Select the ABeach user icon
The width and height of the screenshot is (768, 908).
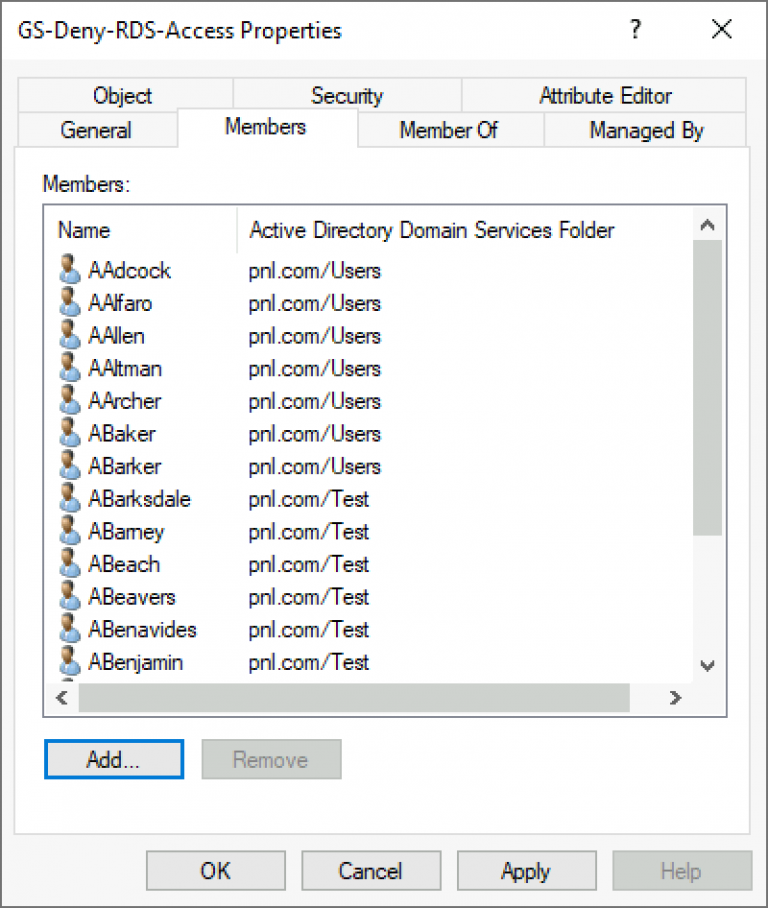click(69, 564)
